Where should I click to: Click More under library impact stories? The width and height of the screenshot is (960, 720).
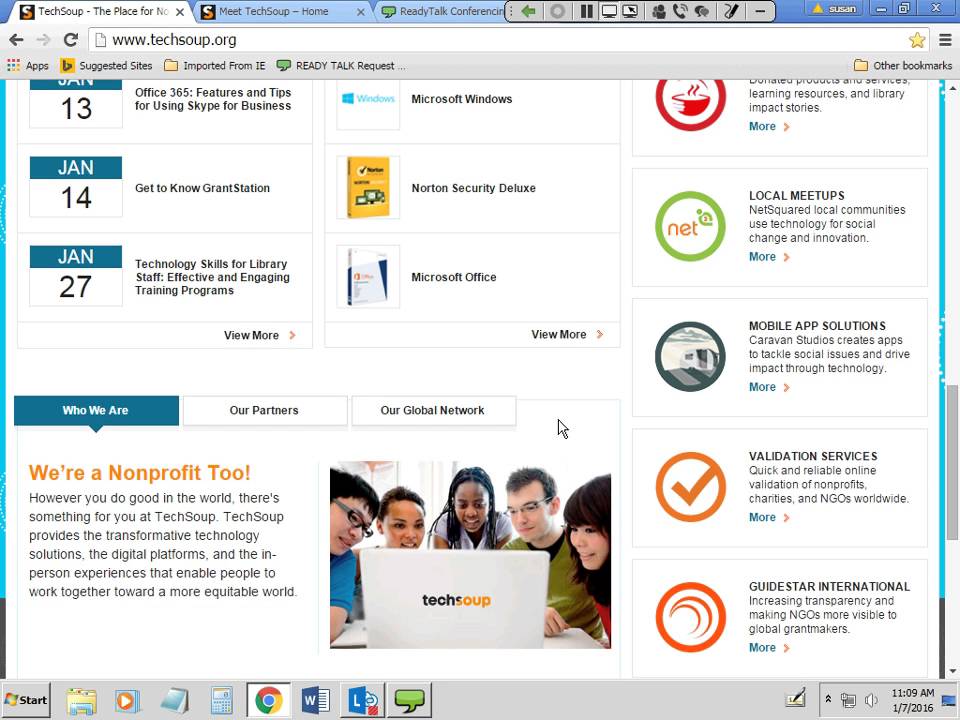coord(770,126)
